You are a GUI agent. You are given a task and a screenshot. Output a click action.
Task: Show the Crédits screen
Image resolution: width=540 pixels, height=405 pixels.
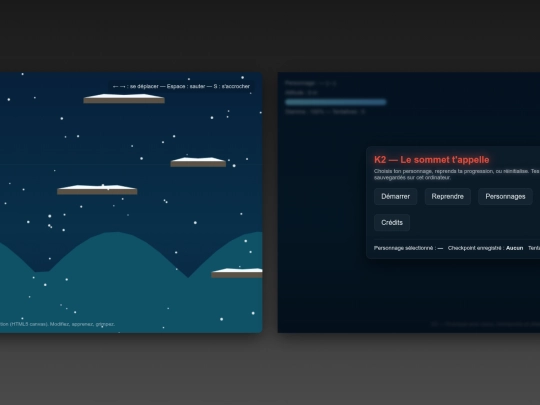point(392,222)
